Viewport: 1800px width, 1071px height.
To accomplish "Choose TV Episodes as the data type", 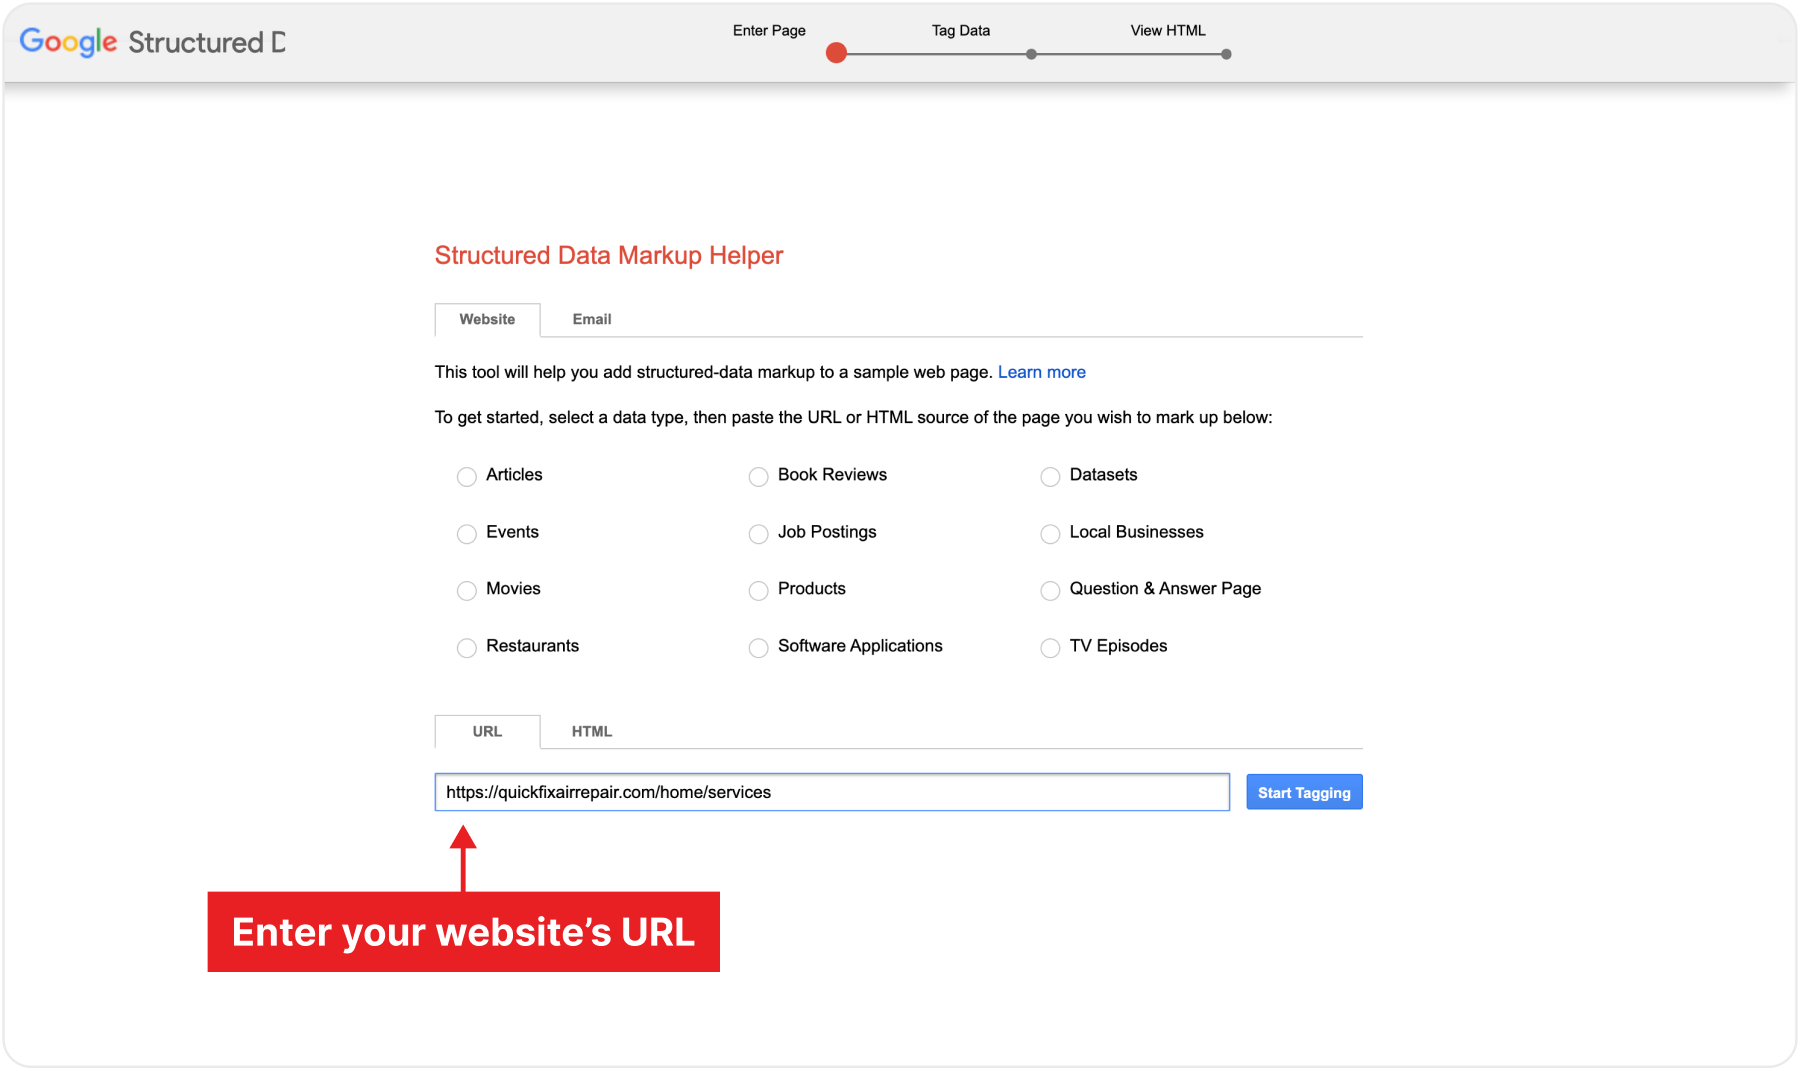I will (1049, 648).
